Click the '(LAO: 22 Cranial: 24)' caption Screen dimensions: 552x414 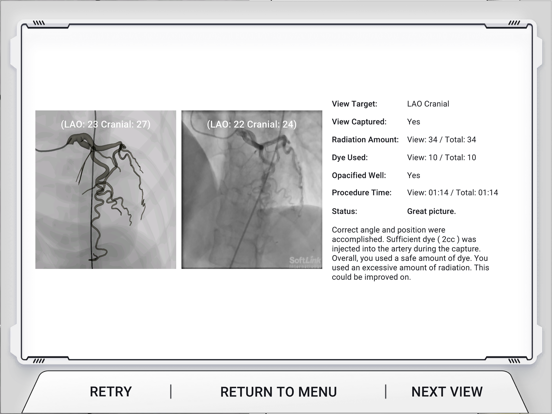(252, 124)
